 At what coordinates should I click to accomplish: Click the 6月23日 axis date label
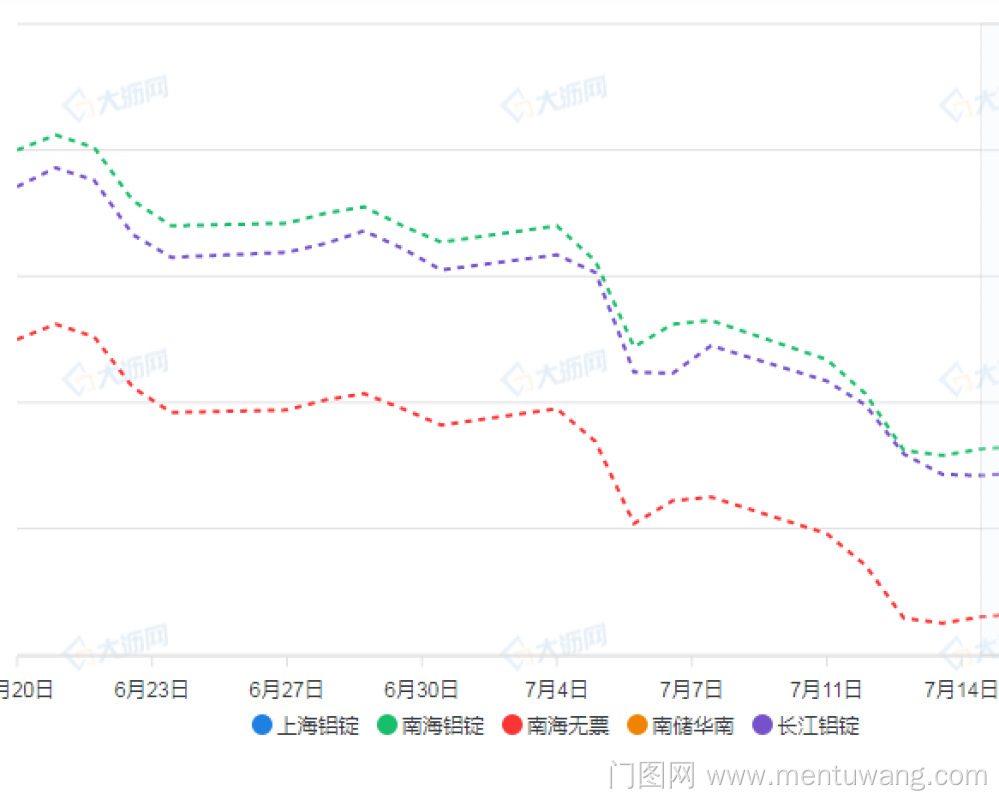click(152, 689)
